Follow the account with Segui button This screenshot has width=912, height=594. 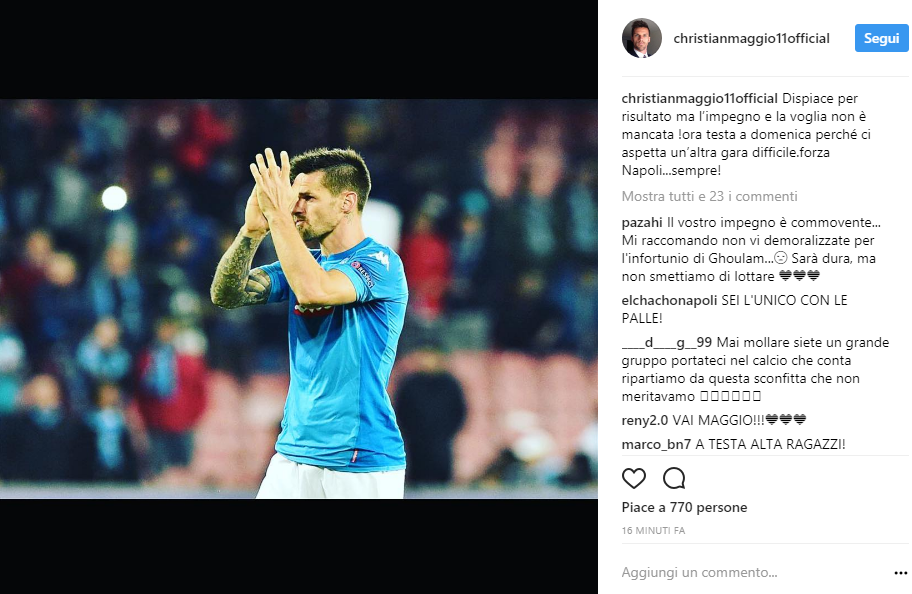pos(881,38)
